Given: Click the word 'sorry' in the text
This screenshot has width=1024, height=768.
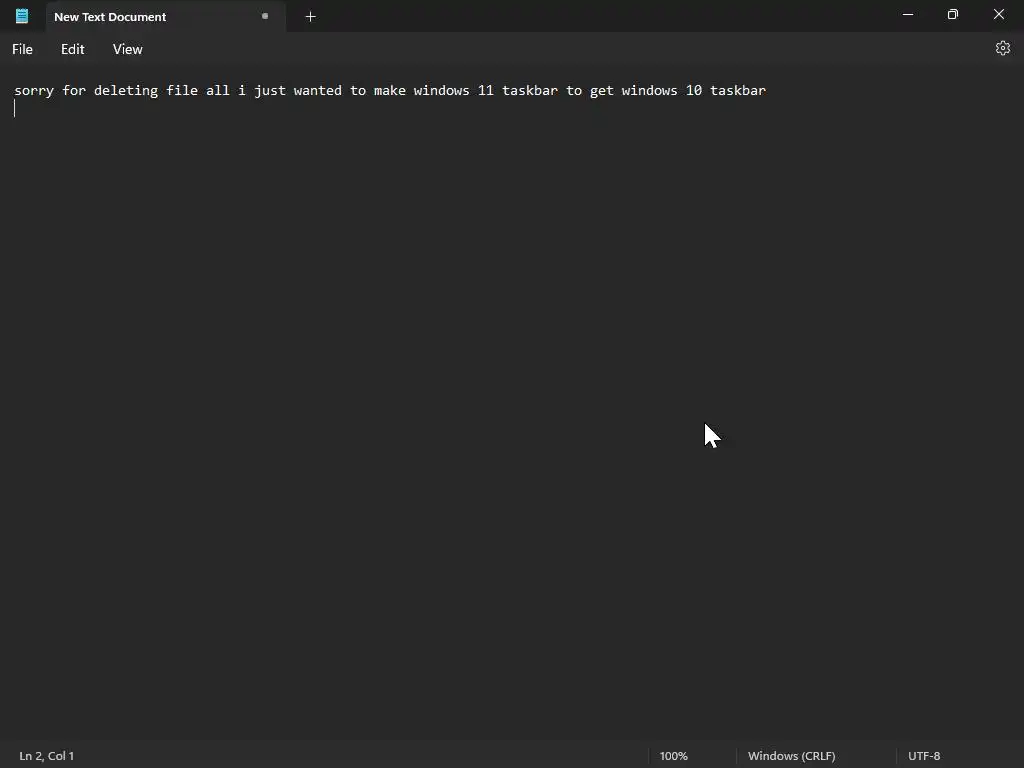Looking at the screenshot, I should click(x=34, y=90).
